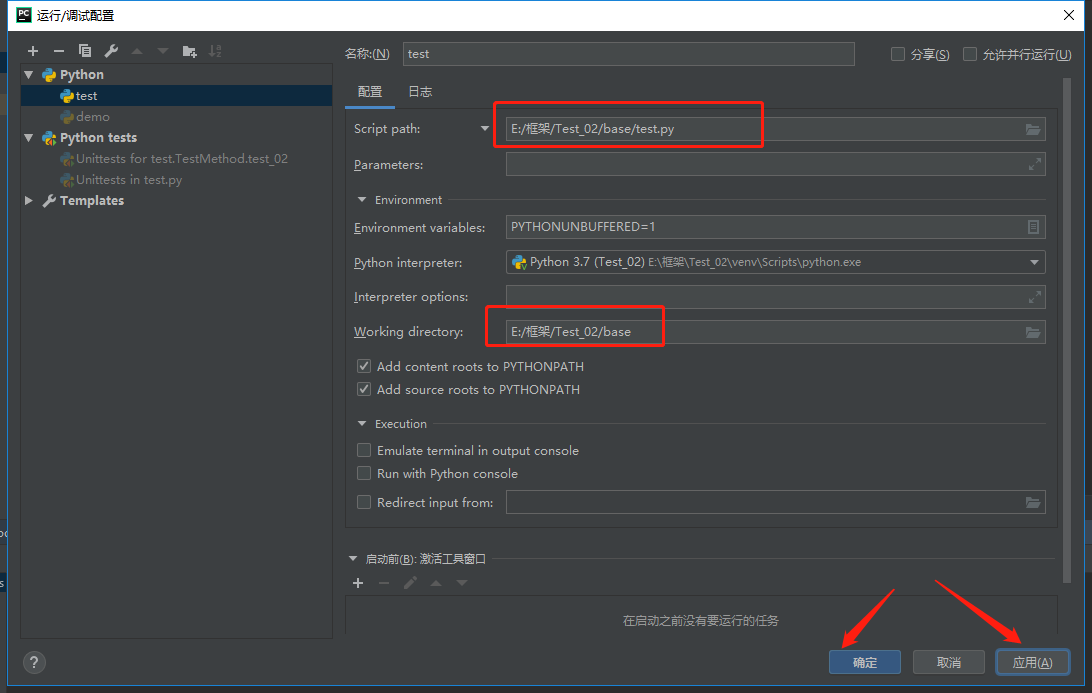Open Python interpreter dropdown

coord(1034,263)
